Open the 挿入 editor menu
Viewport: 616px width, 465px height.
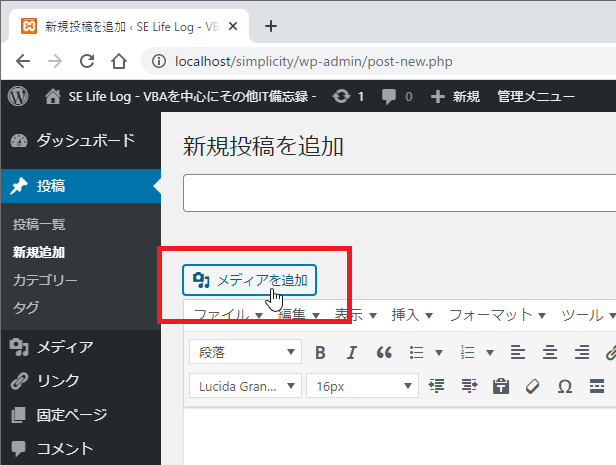pyautogui.click(x=410, y=314)
